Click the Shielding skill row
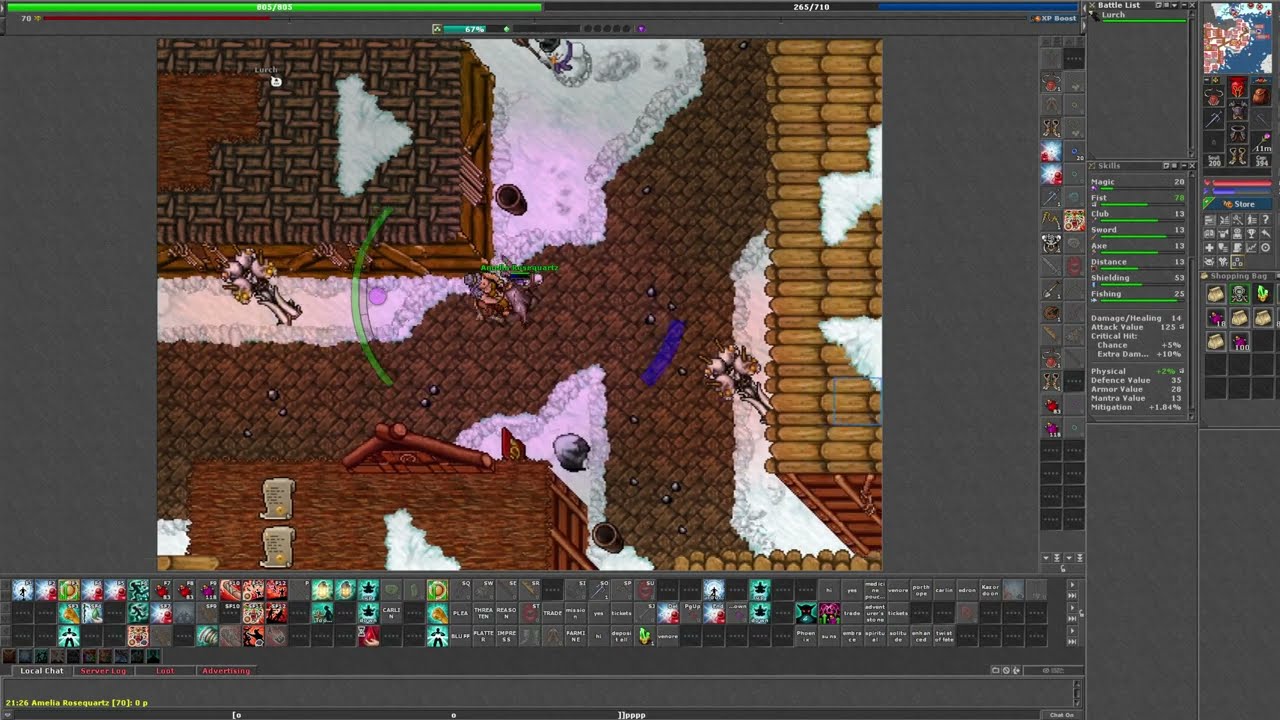Viewport: 1280px width, 720px height. click(x=1138, y=280)
